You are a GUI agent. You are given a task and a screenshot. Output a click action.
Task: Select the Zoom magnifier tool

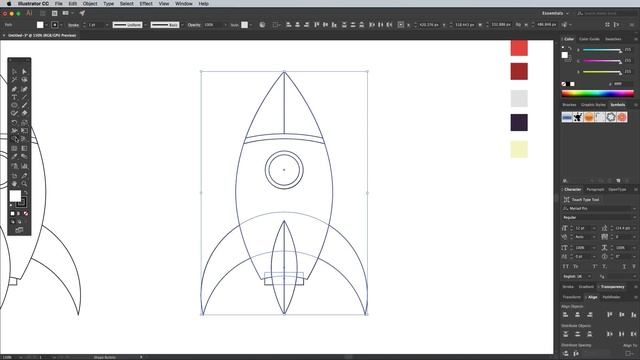[x=24, y=184]
